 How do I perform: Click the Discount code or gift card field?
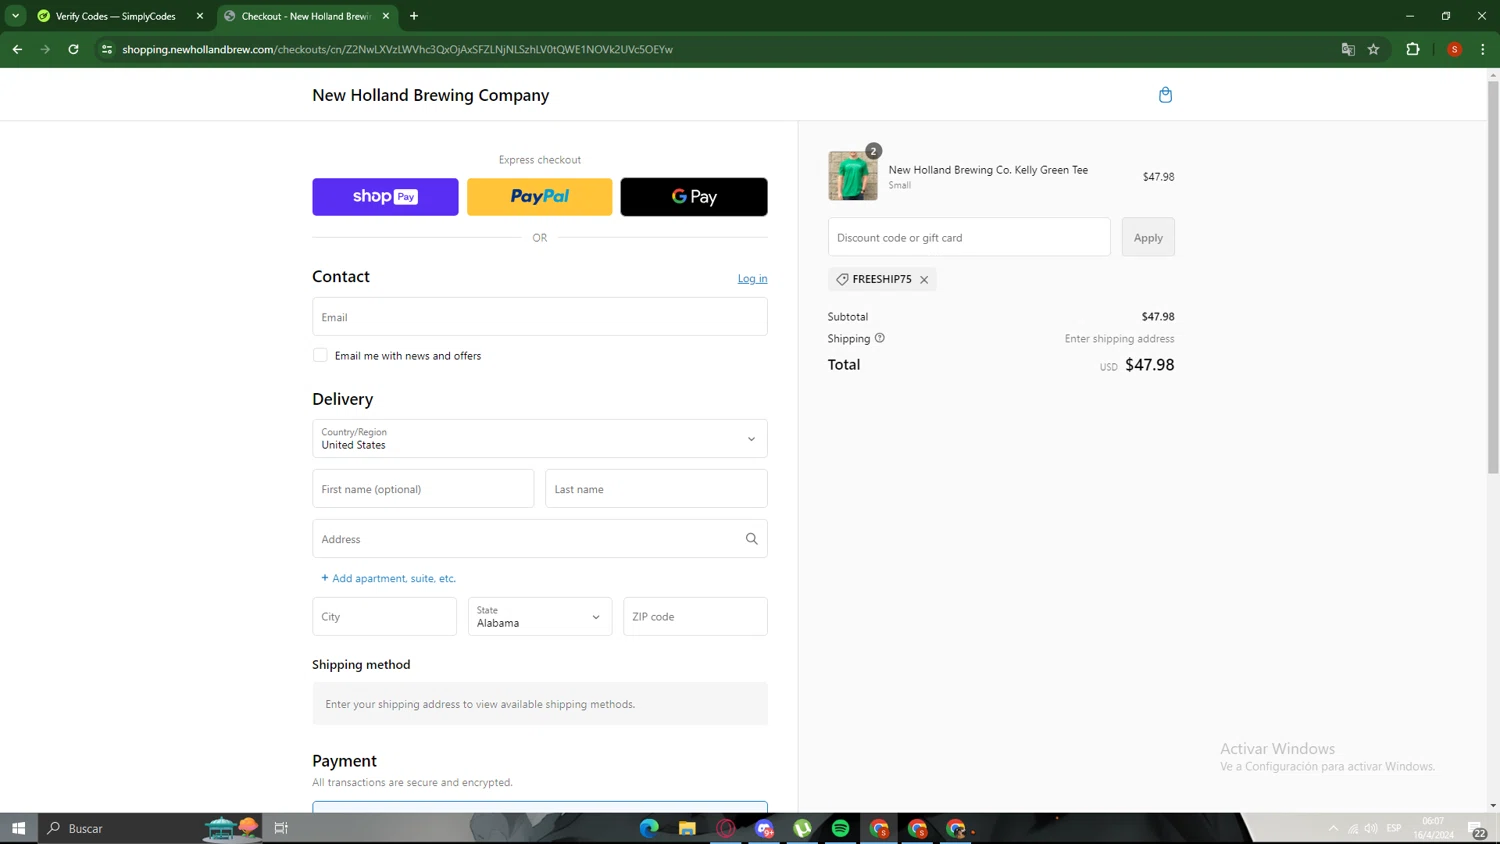(969, 237)
